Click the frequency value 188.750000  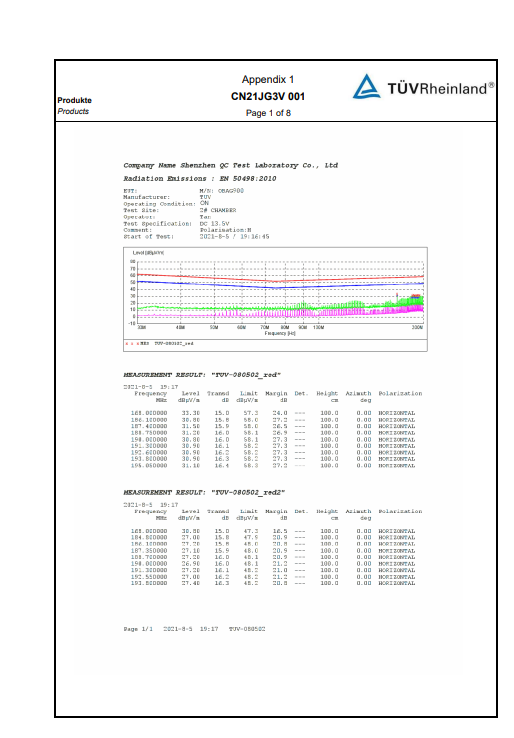click(x=149, y=433)
